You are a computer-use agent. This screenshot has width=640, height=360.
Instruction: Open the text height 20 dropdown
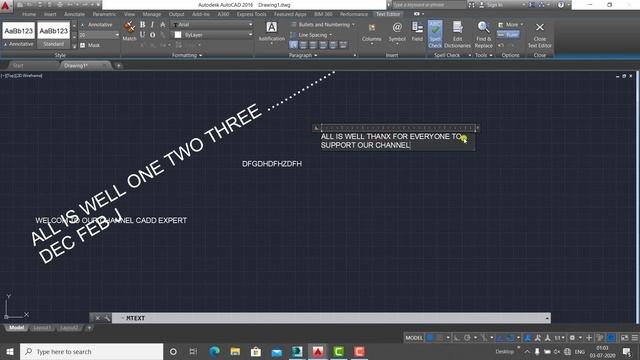coord(98,35)
